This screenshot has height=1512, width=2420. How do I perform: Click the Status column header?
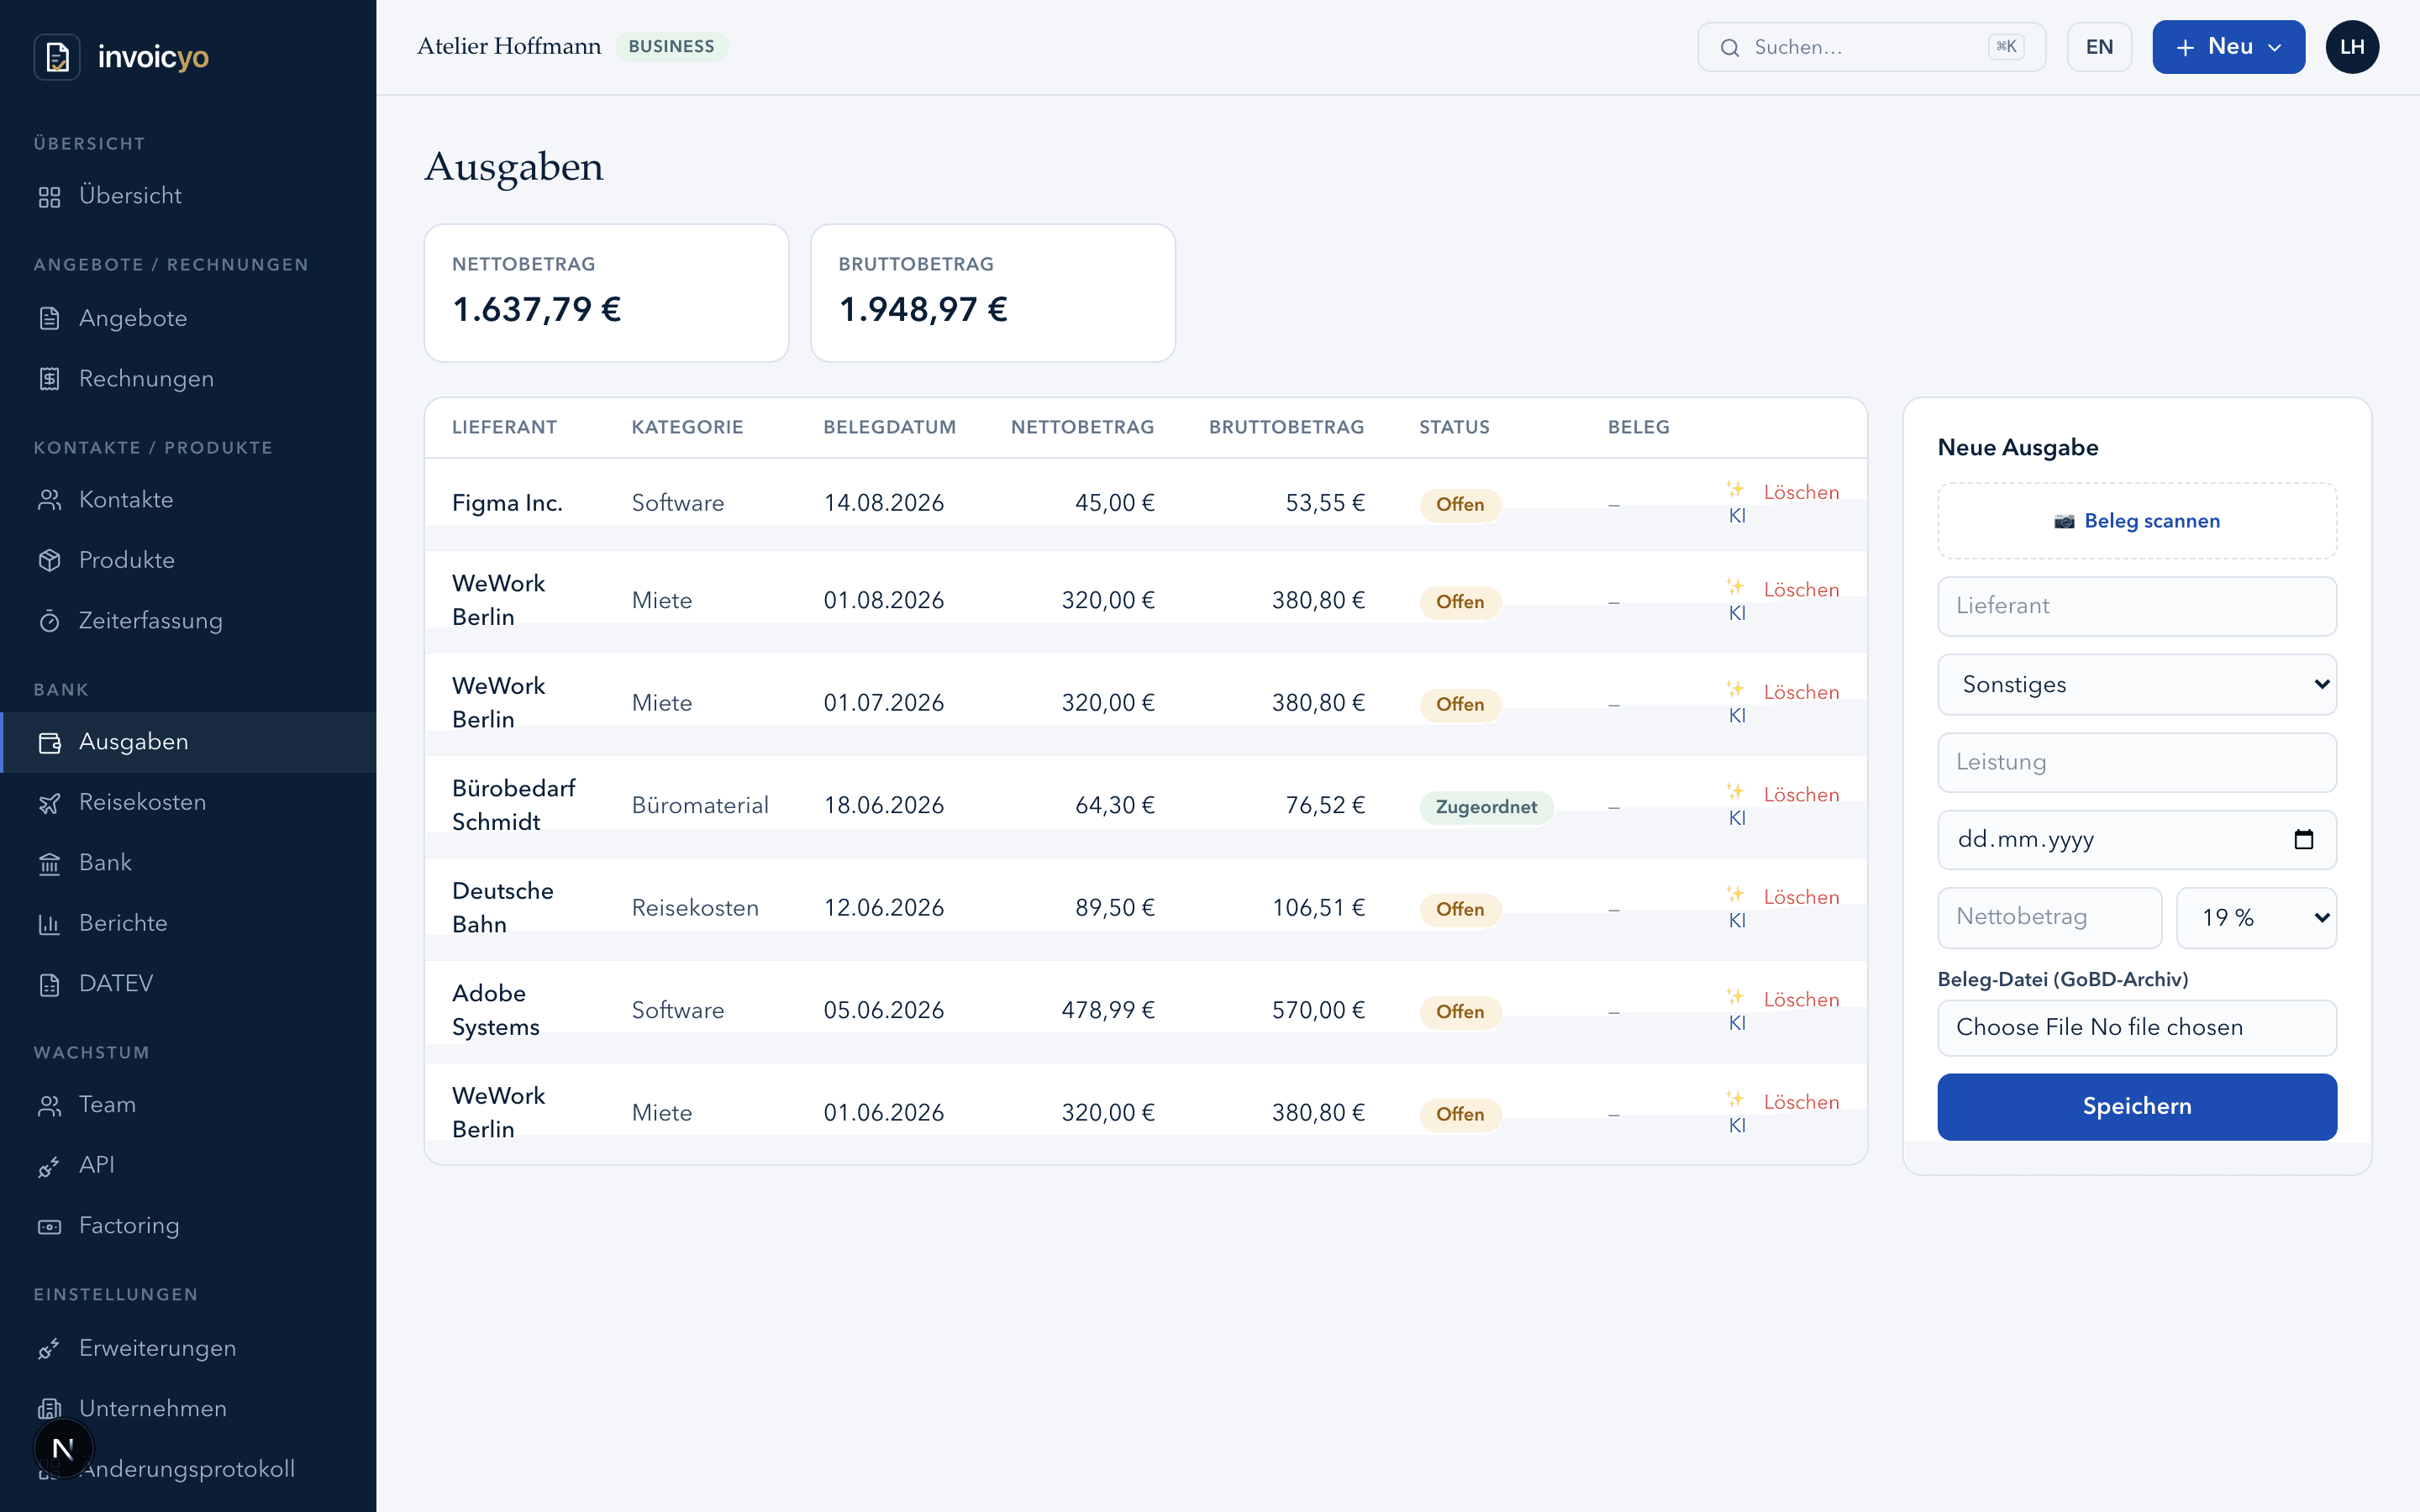[x=1454, y=428]
